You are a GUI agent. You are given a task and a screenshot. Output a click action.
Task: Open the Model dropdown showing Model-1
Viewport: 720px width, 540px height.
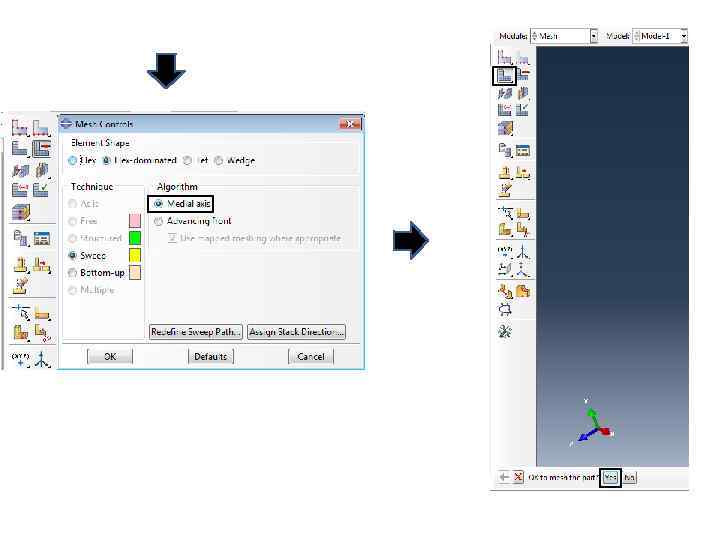click(x=660, y=36)
